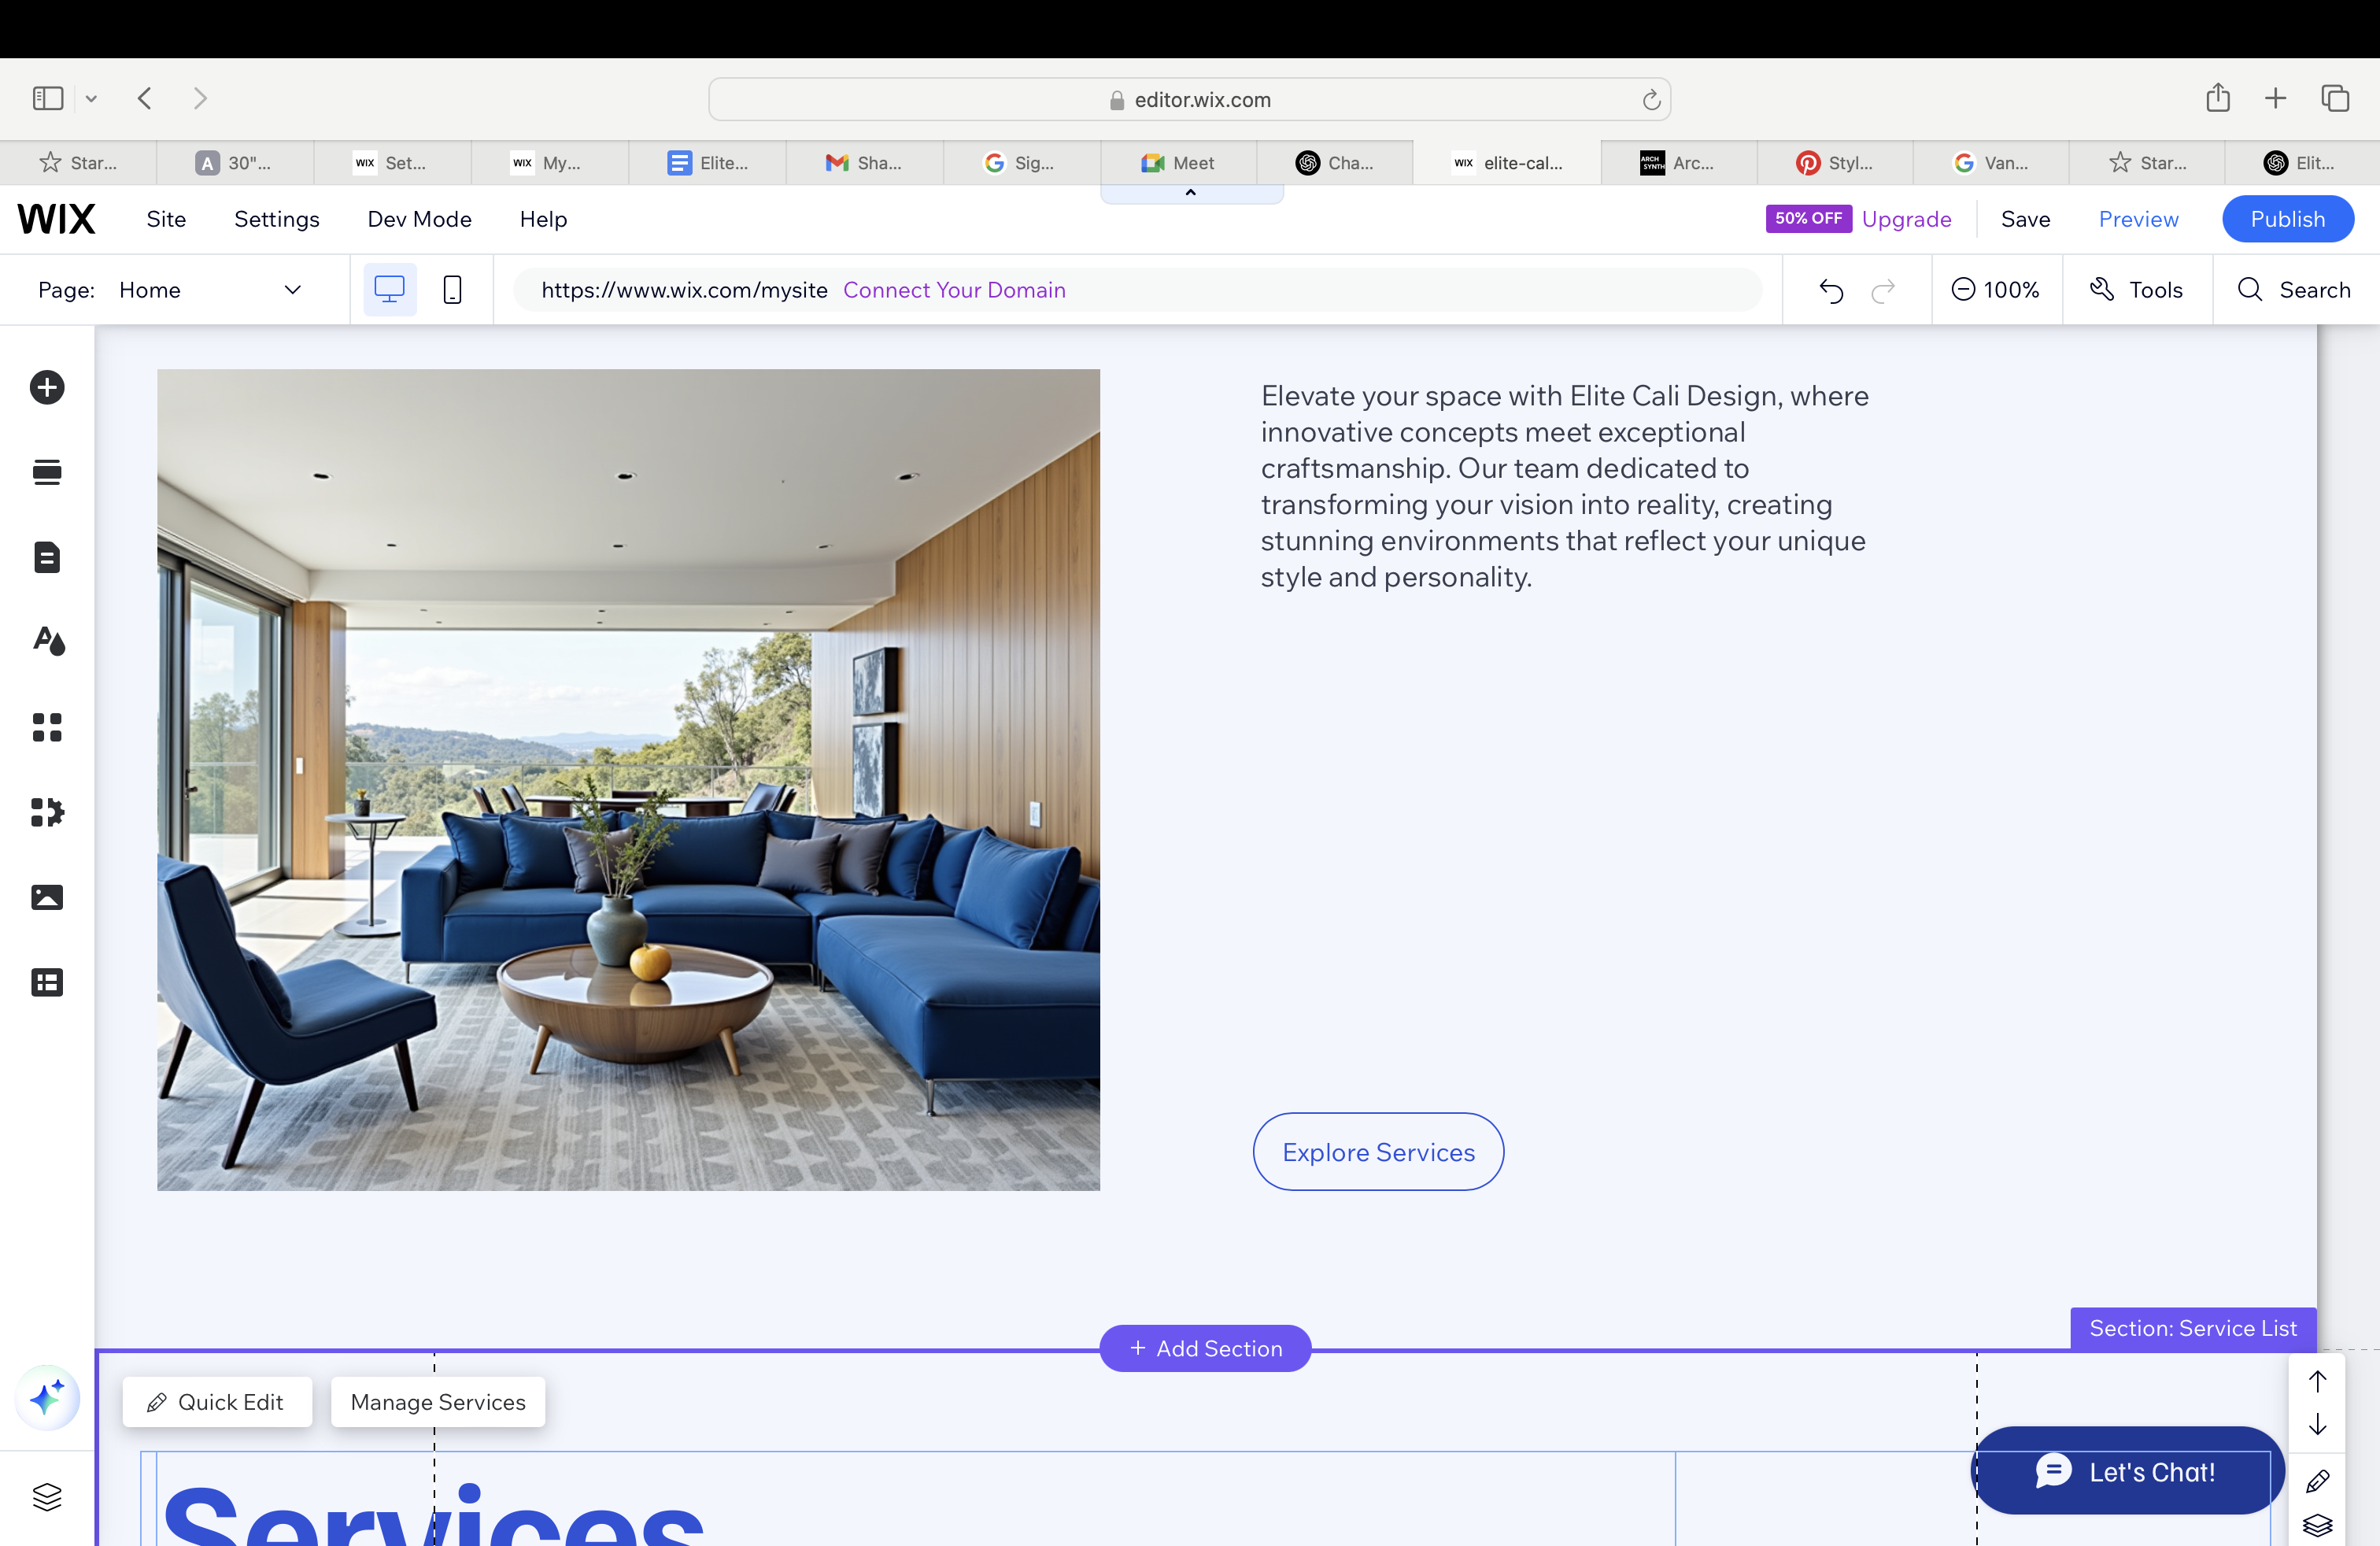2380x1546 pixels.
Task: Click Connect Your Domain link
Action: (954, 290)
